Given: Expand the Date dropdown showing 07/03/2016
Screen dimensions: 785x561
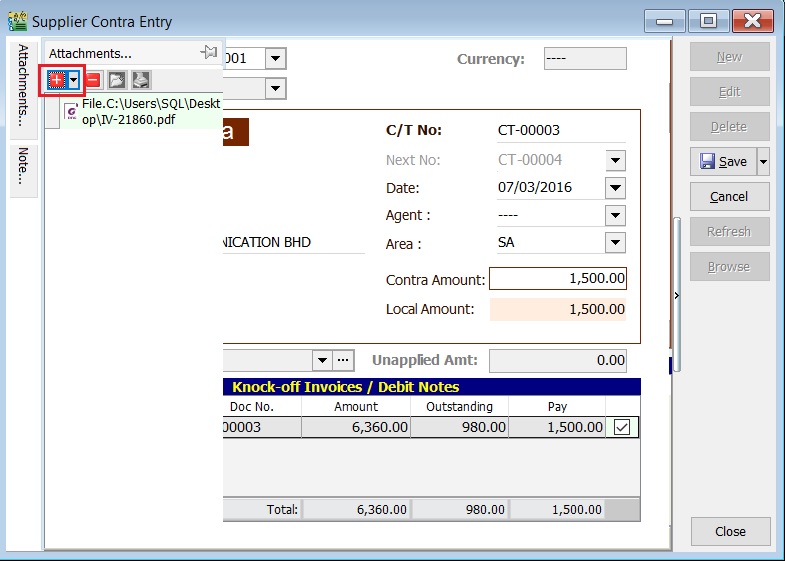Looking at the screenshot, I should [x=615, y=187].
